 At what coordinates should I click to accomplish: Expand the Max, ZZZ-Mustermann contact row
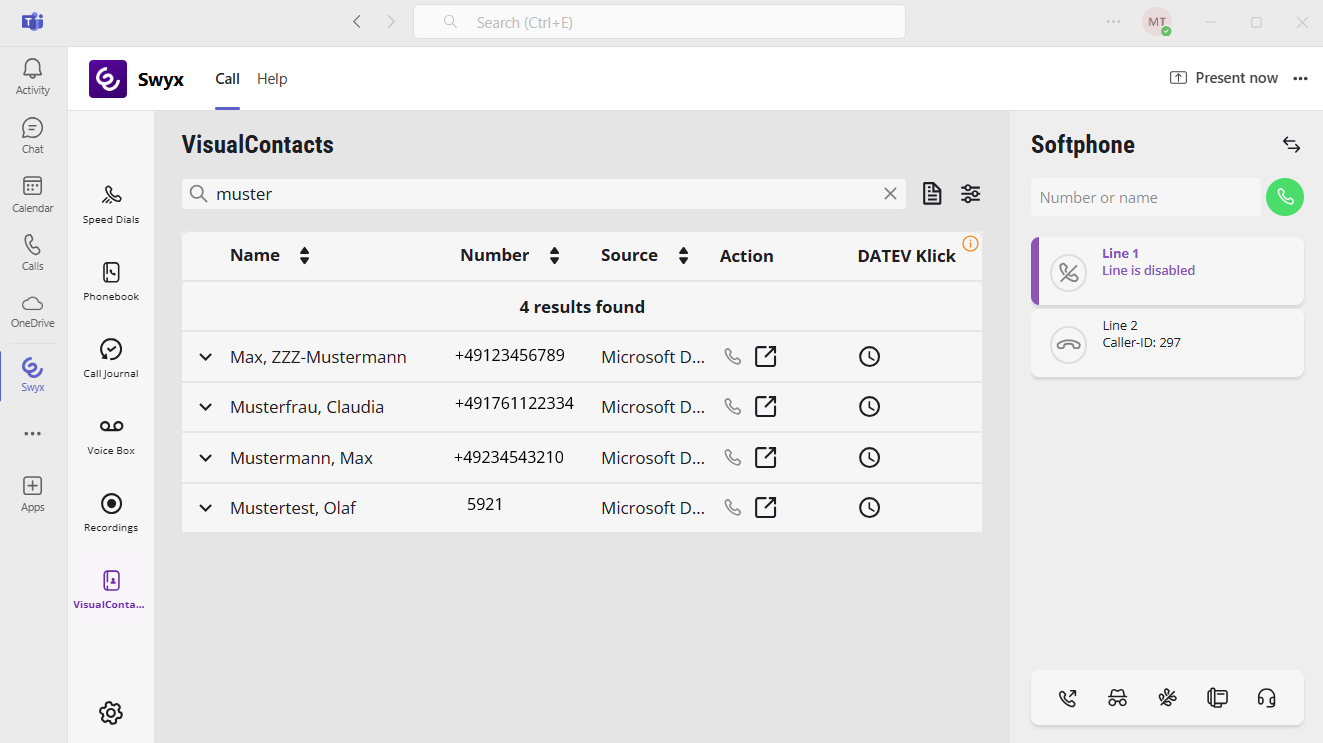(x=206, y=357)
